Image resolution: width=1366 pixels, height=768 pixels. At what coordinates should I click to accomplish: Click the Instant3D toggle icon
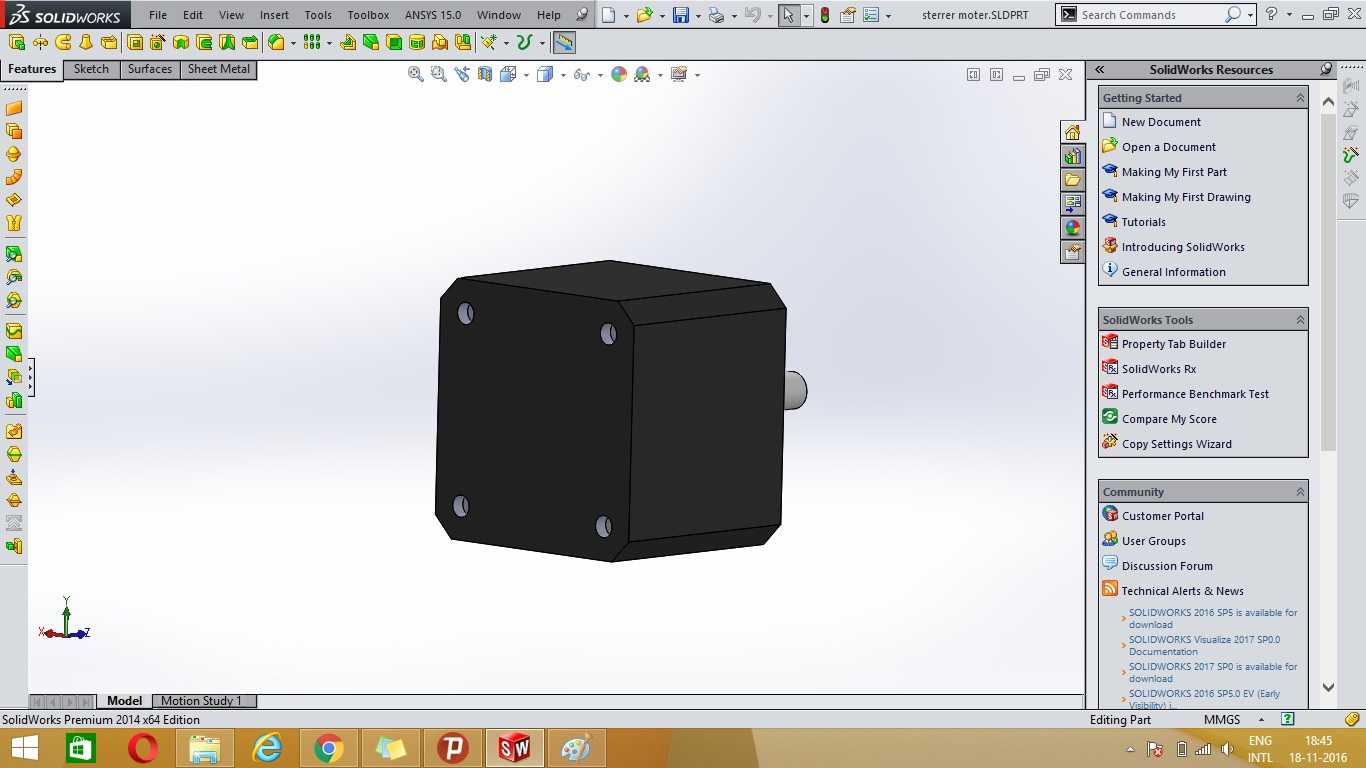click(x=564, y=42)
